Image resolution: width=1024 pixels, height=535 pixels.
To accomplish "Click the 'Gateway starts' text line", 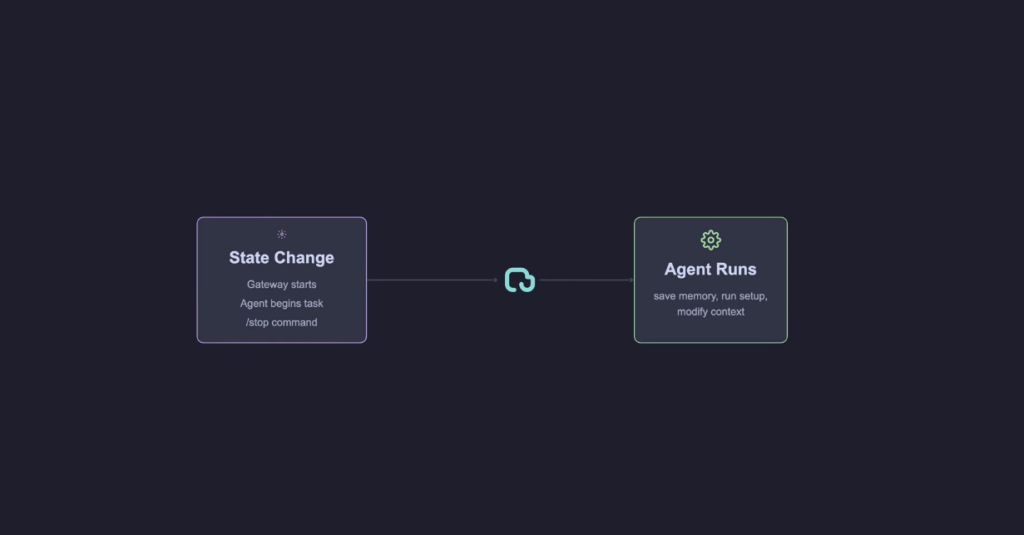I will (281, 284).
